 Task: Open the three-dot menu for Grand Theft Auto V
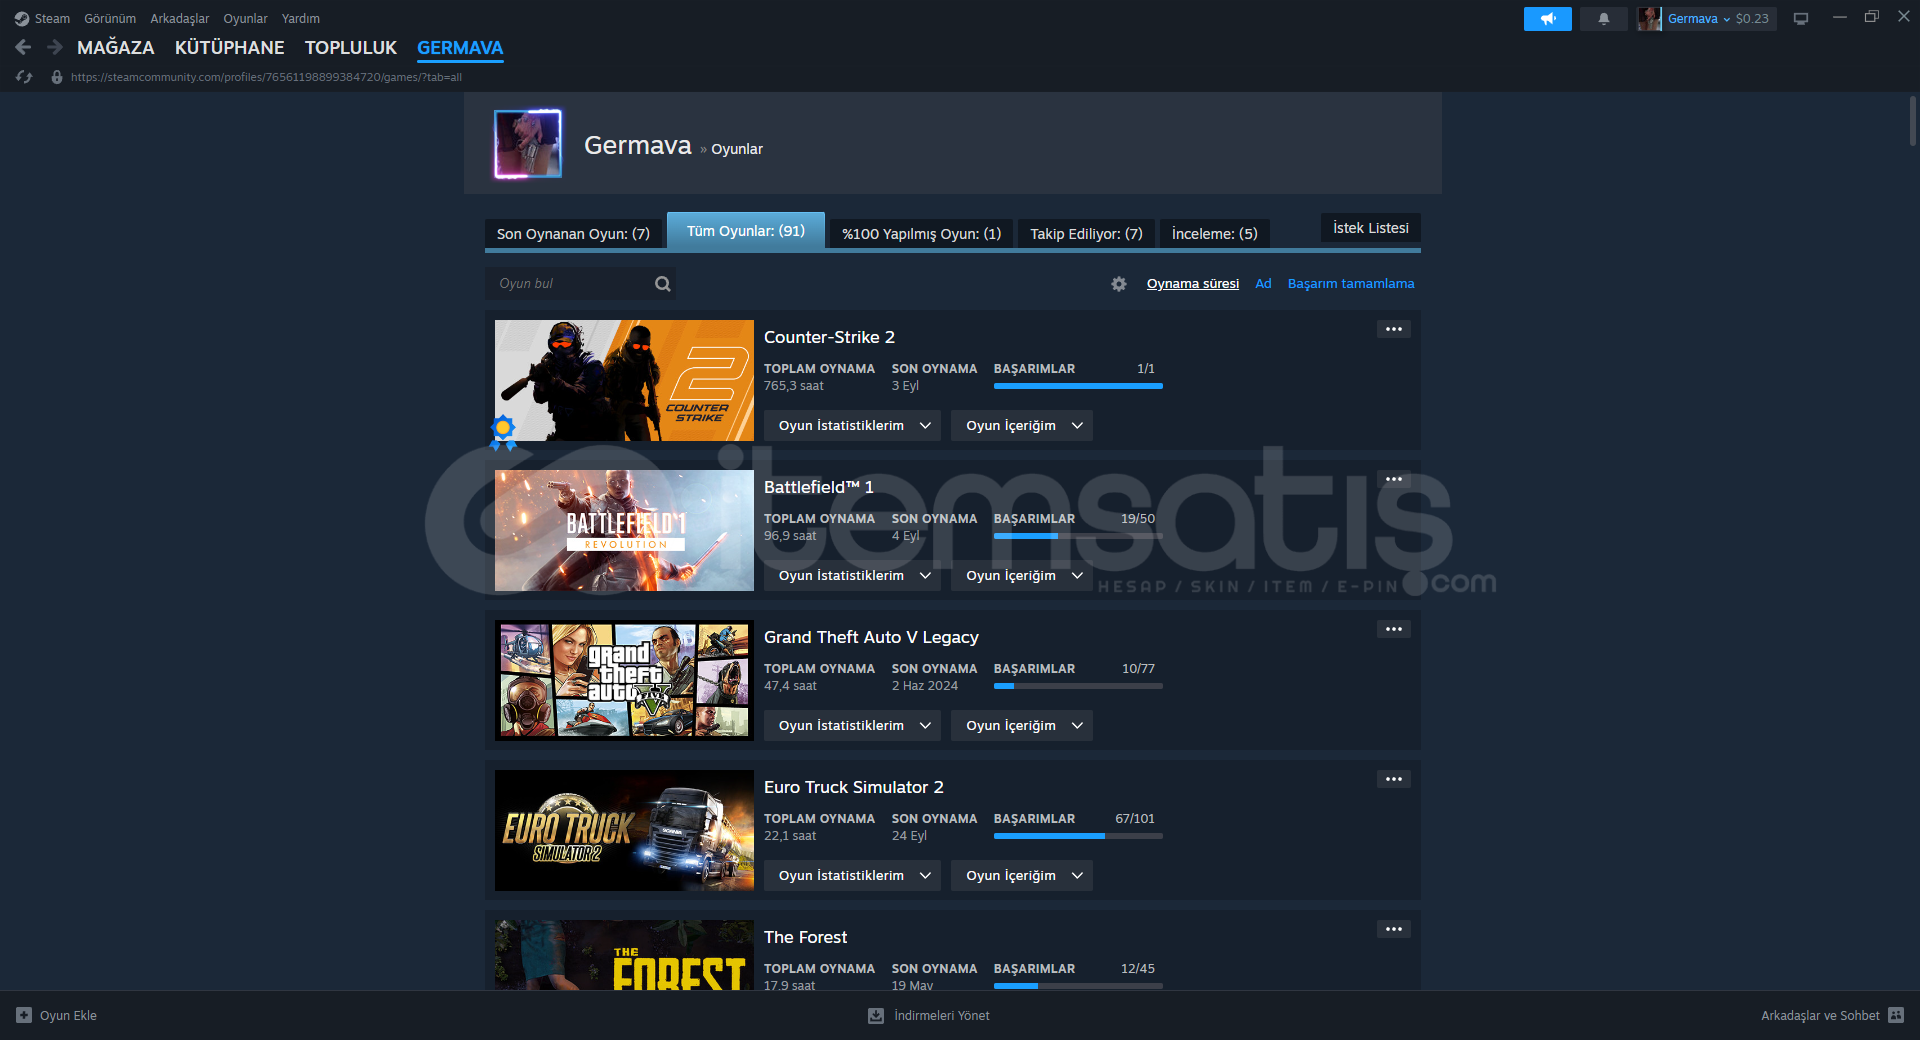coord(1394,629)
